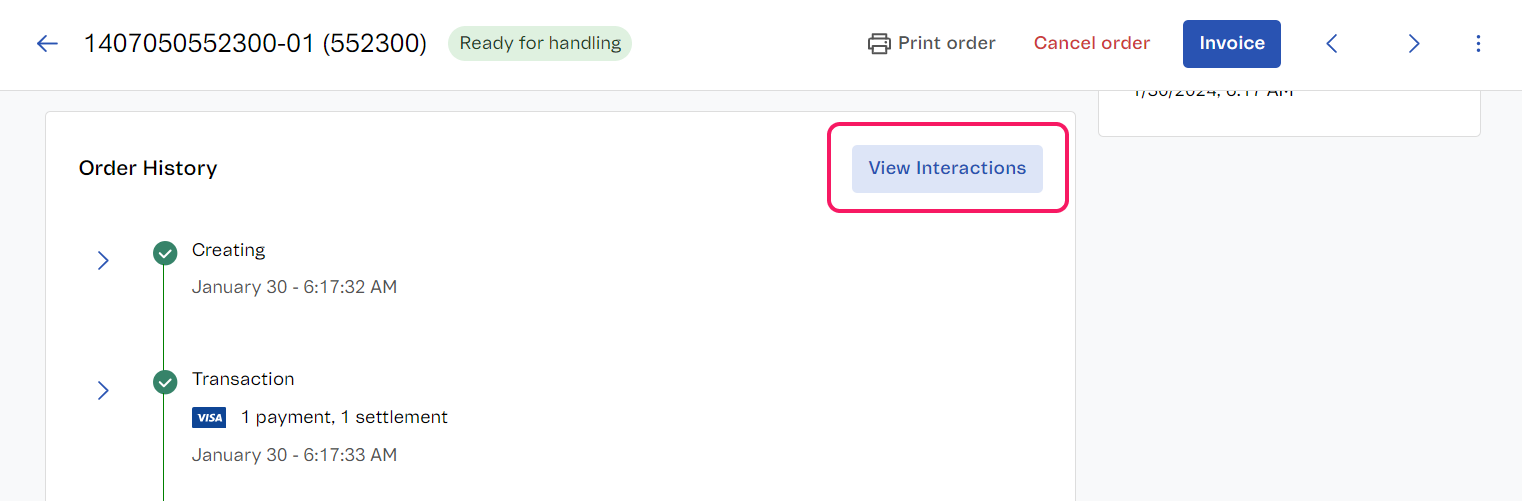
Task: Open View Interactions
Action: (x=947, y=169)
